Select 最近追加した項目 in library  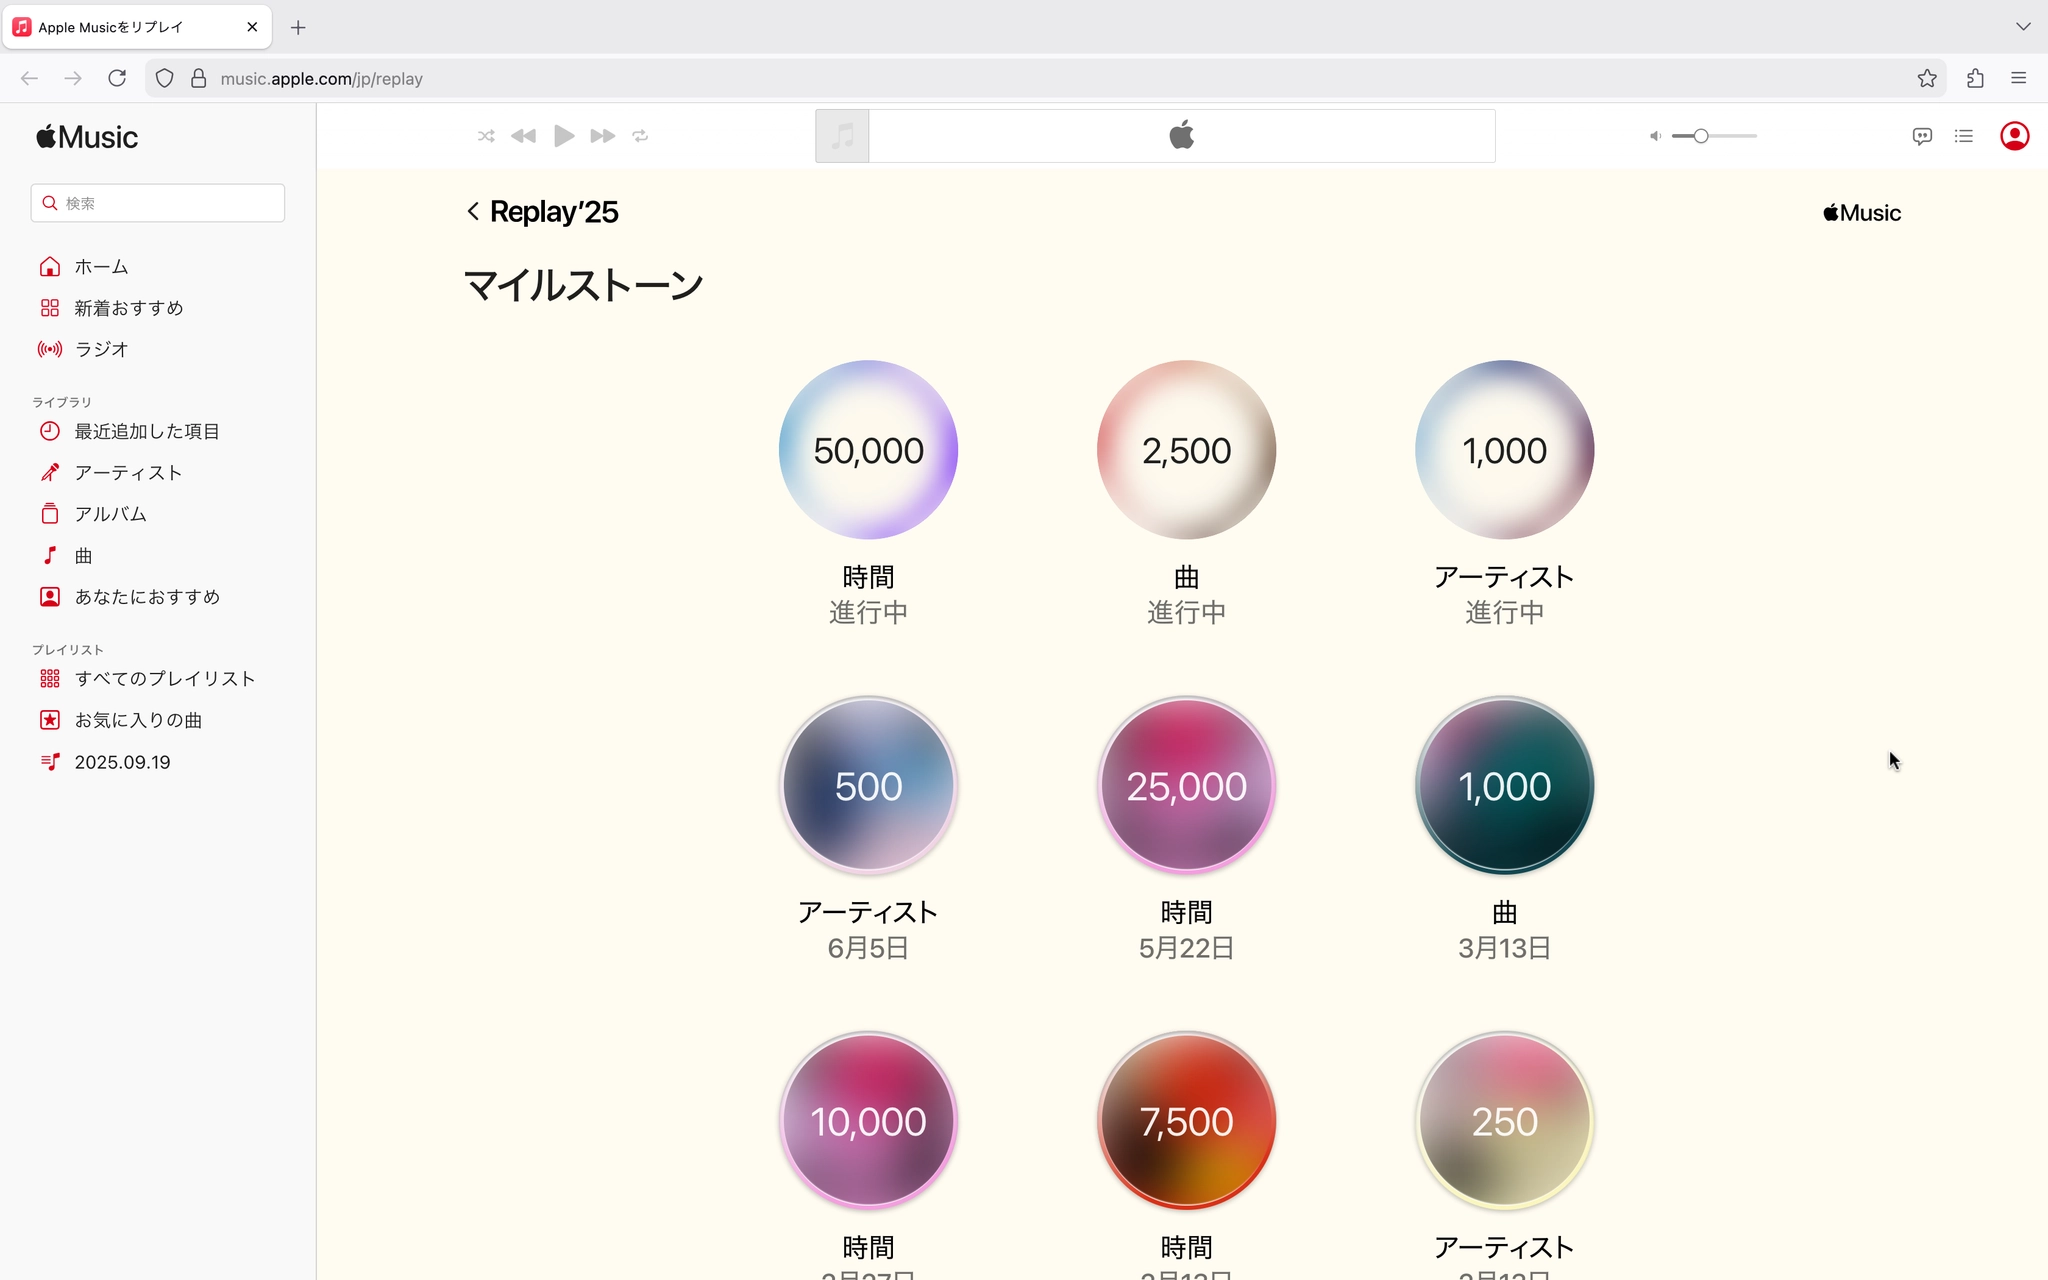pos(146,431)
